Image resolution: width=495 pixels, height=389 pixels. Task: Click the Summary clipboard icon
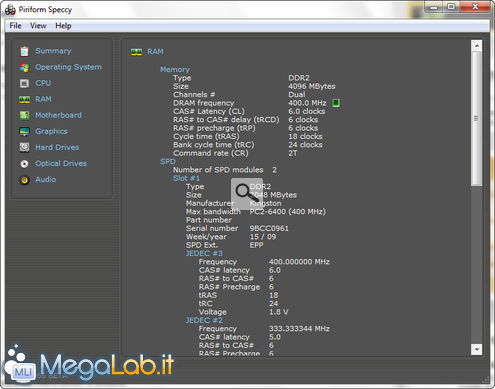click(x=24, y=51)
